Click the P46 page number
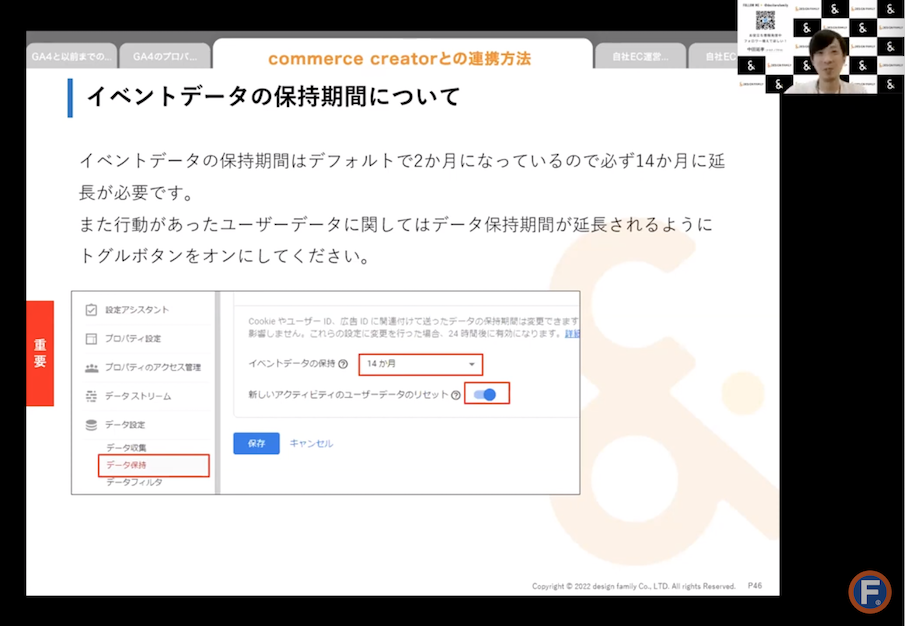 (754, 586)
